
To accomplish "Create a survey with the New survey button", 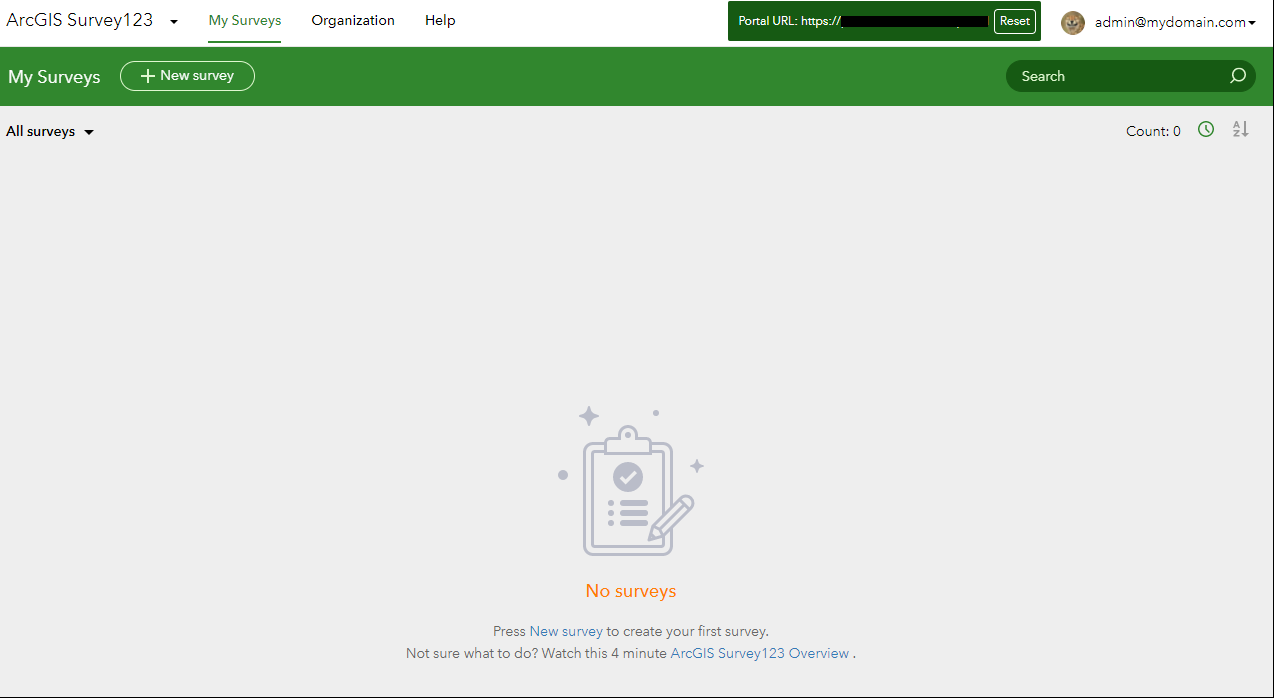I will coord(187,75).
